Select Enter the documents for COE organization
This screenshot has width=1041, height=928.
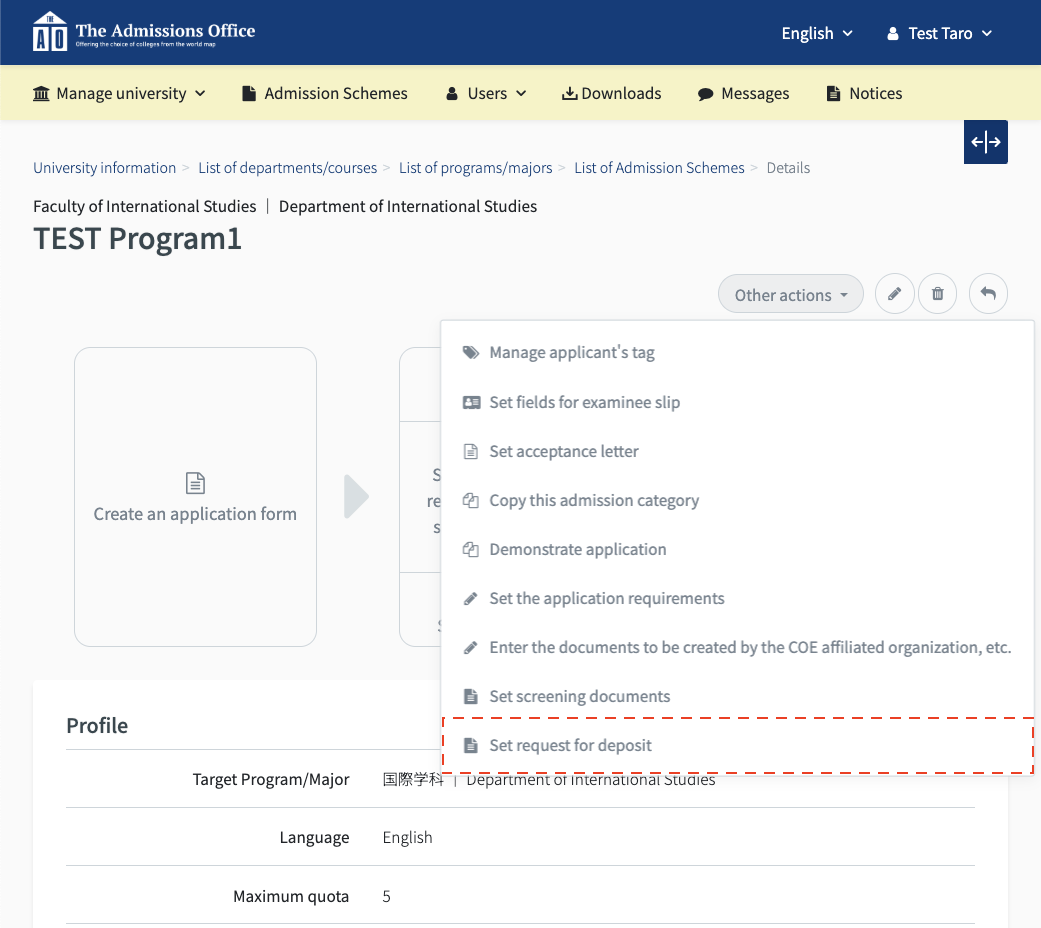coord(738,647)
